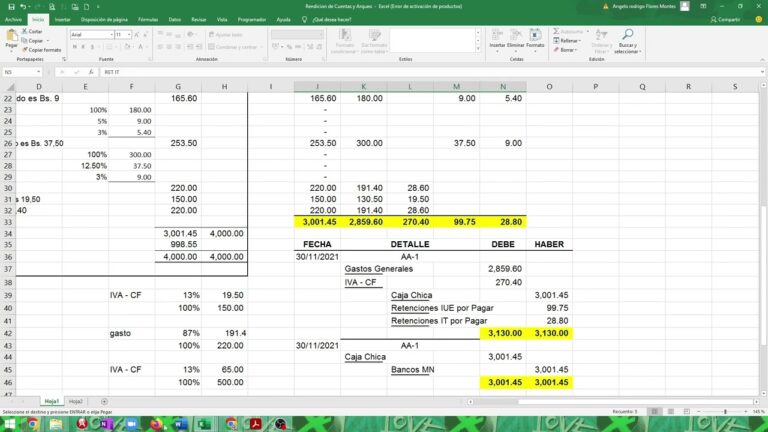Open the Hoja2 sheet tab
768x432 pixels.
coord(75,402)
